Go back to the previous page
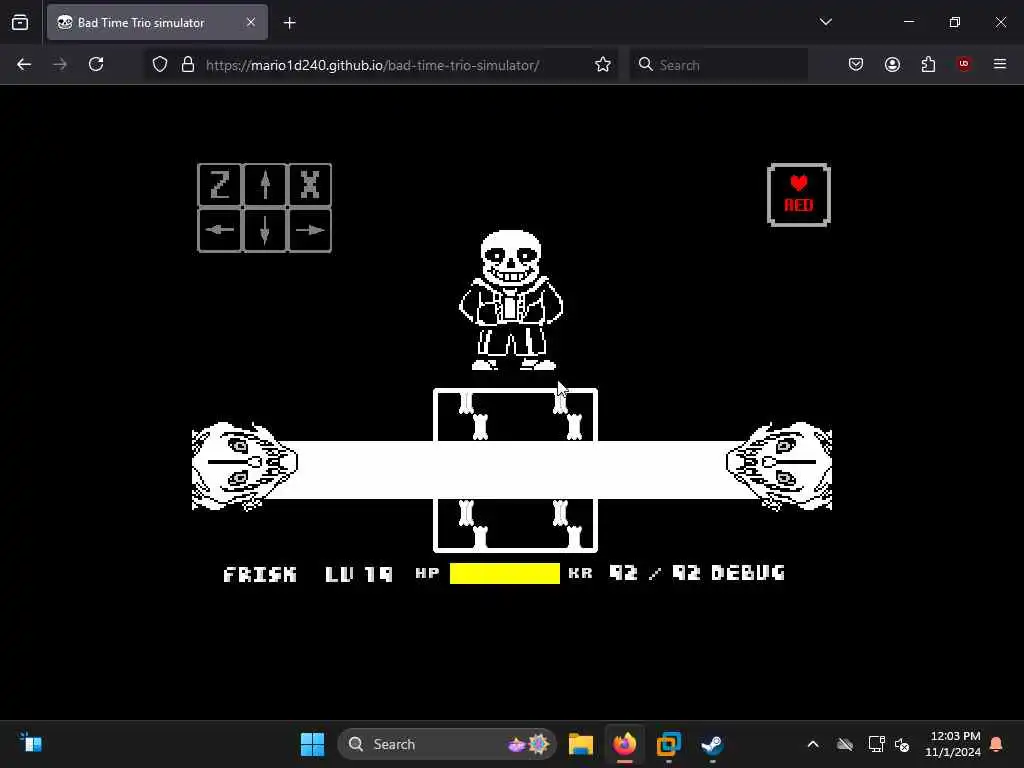This screenshot has width=1024, height=768. click(24, 64)
